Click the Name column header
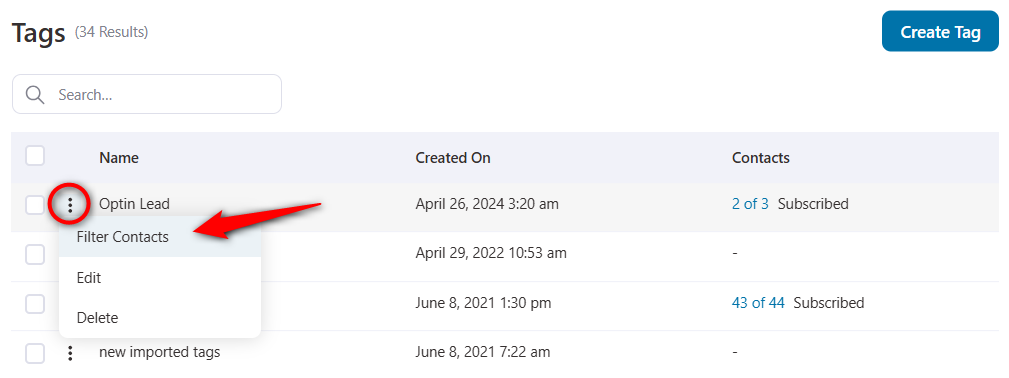1009x378 pixels. (x=119, y=158)
